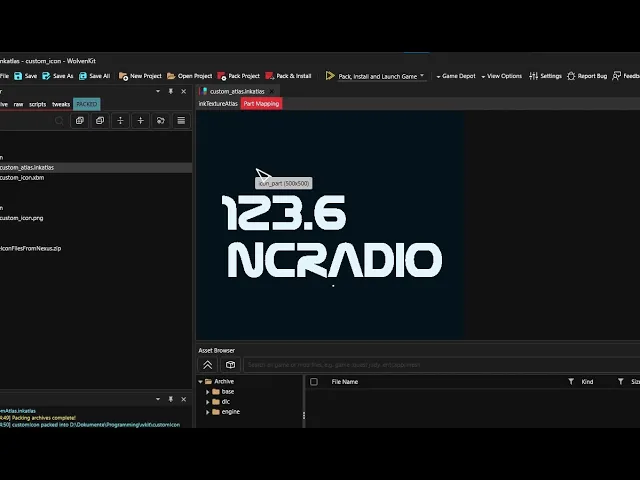
Task: Click Open Project in toolbar
Action: coord(189,76)
